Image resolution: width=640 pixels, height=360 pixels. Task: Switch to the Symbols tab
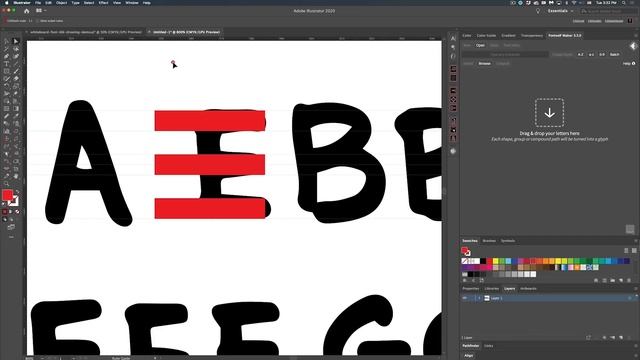point(508,241)
